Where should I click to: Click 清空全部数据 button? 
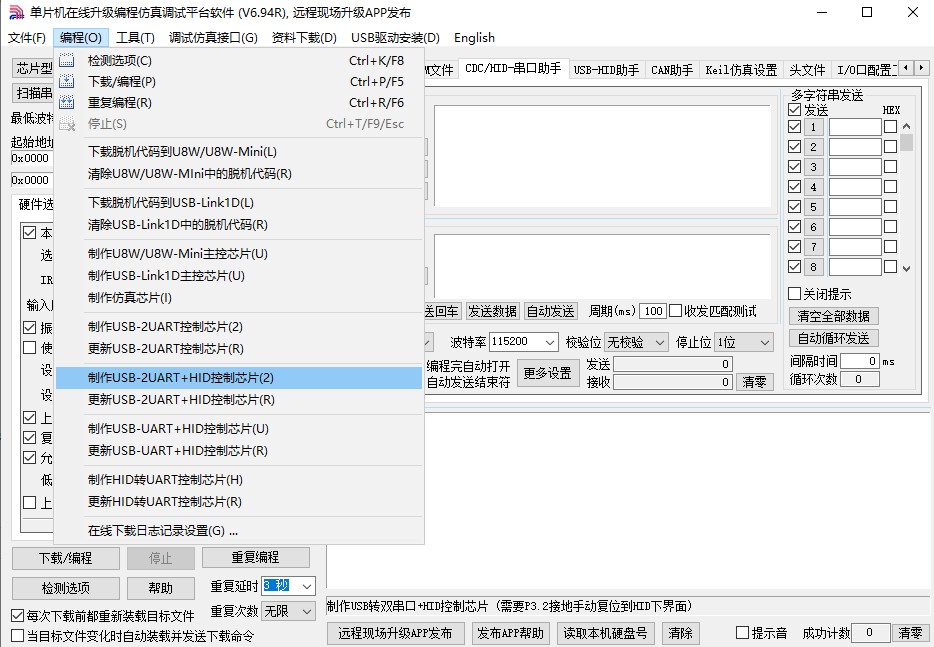coord(833,316)
